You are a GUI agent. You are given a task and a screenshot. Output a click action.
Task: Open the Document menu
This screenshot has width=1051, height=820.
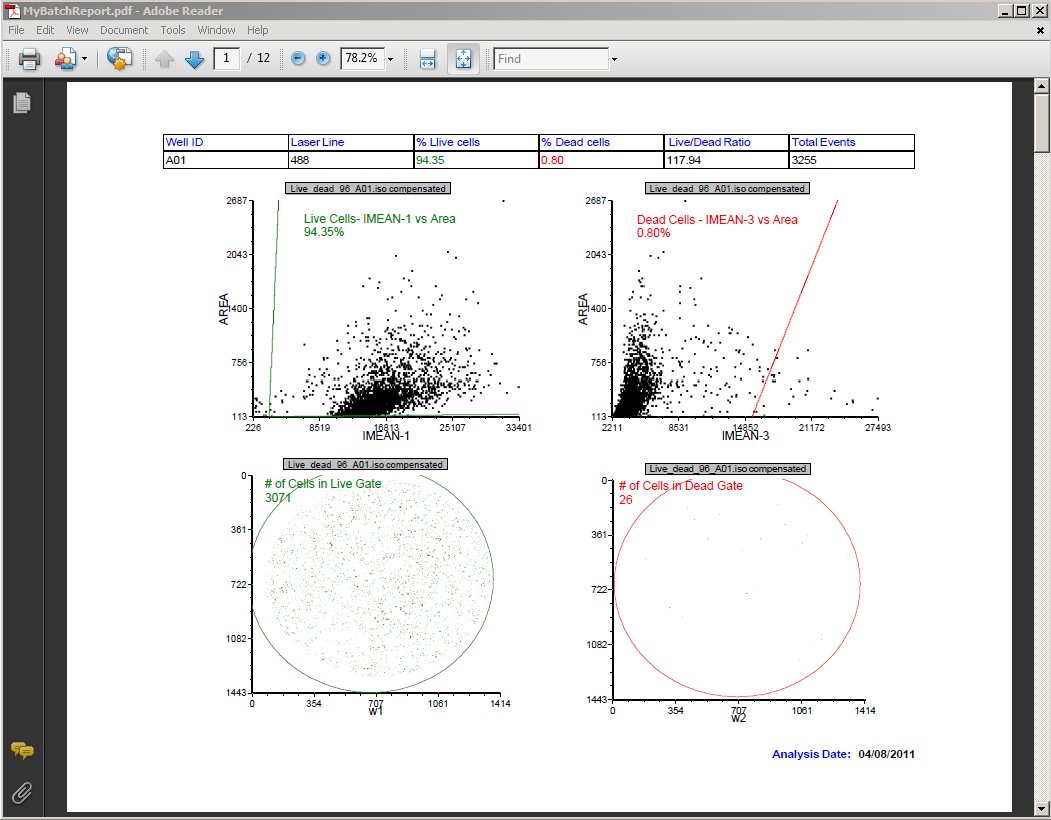[x=124, y=30]
